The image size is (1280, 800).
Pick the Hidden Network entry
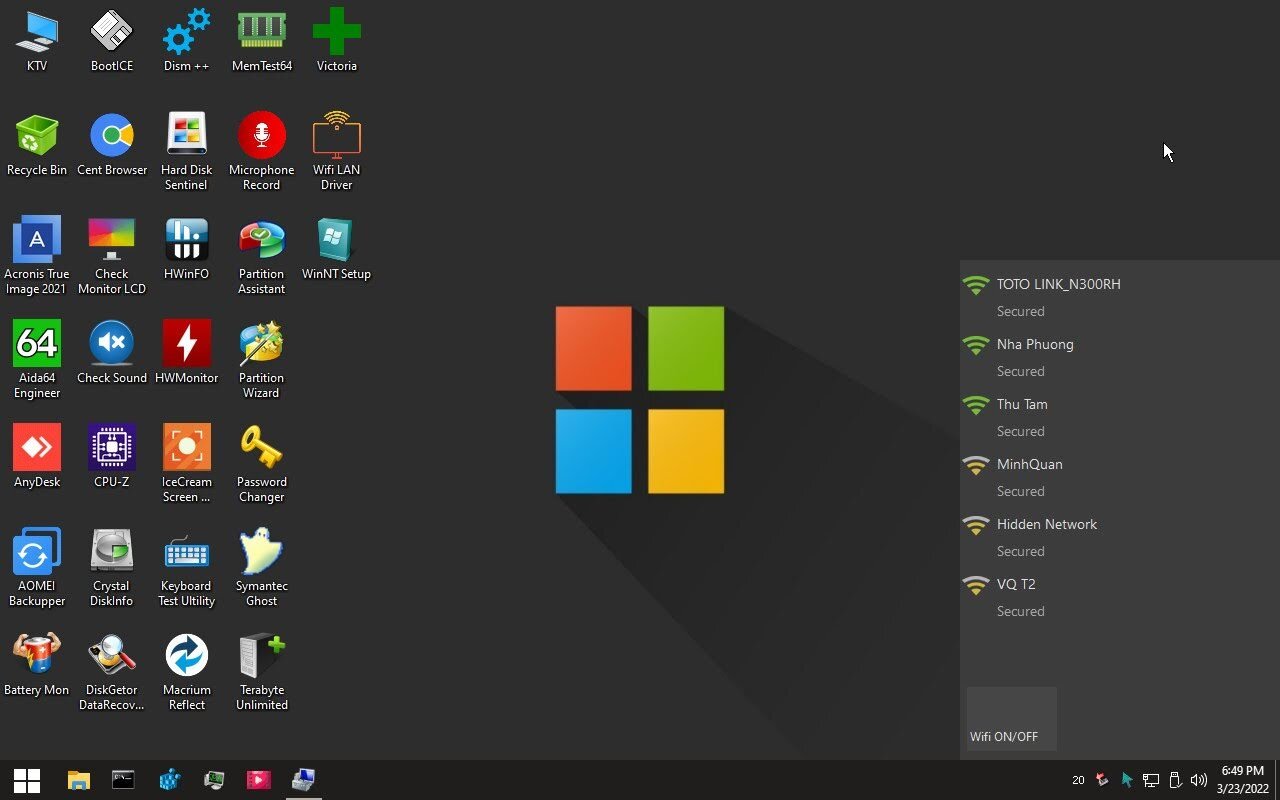pos(1120,537)
